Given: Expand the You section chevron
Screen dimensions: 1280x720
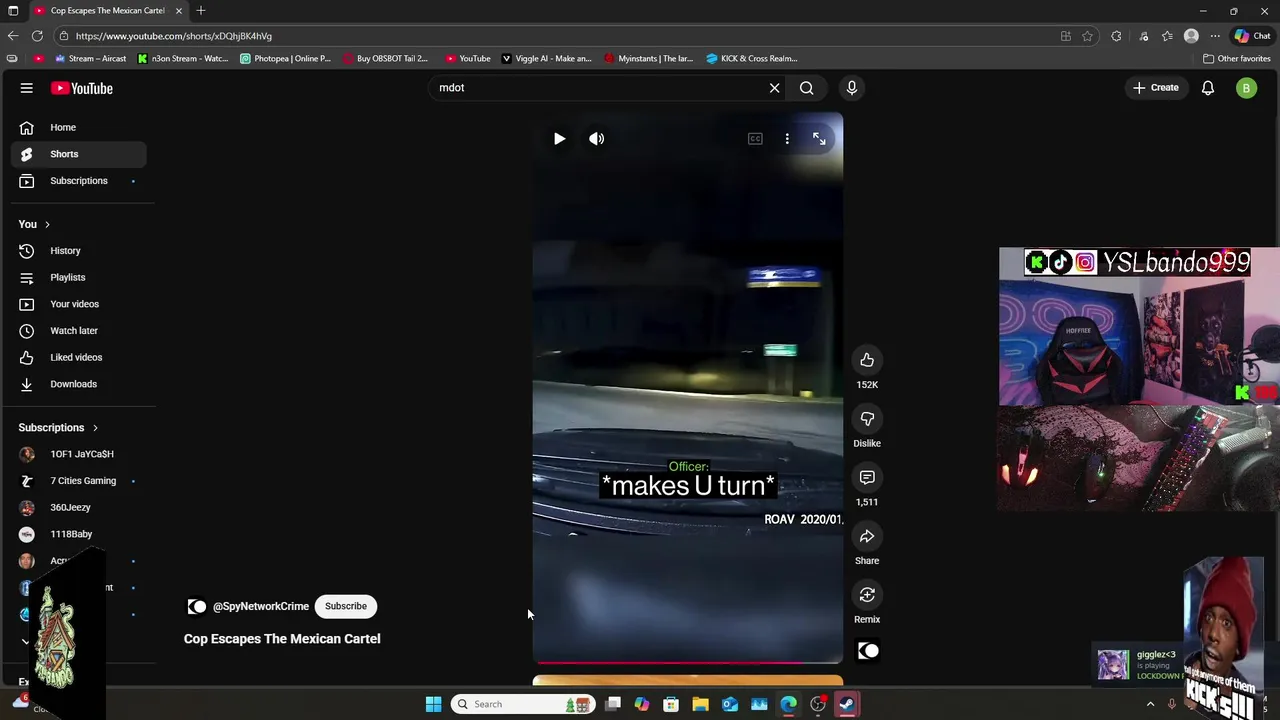Looking at the screenshot, I should [x=47, y=224].
